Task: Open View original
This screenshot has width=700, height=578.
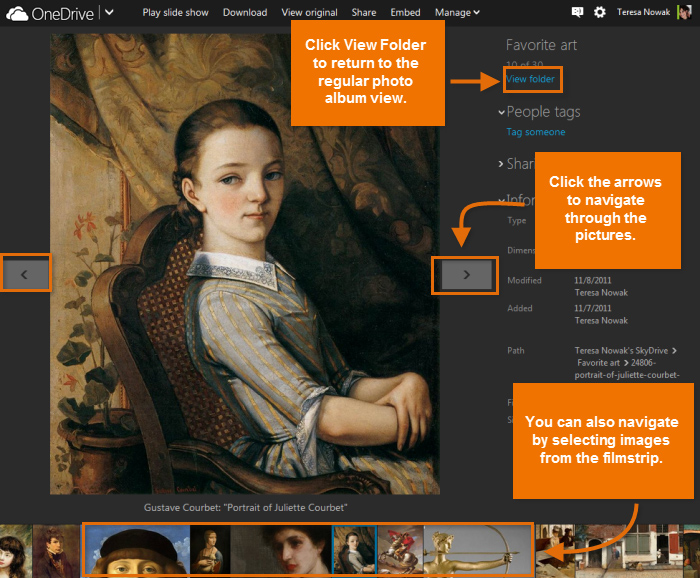Action: pos(309,12)
